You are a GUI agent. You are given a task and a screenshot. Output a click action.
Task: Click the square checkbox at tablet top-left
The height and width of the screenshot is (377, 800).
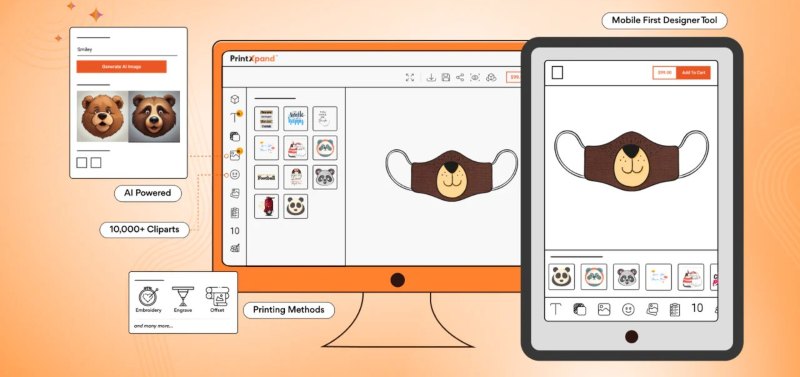(x=558, y=73)
